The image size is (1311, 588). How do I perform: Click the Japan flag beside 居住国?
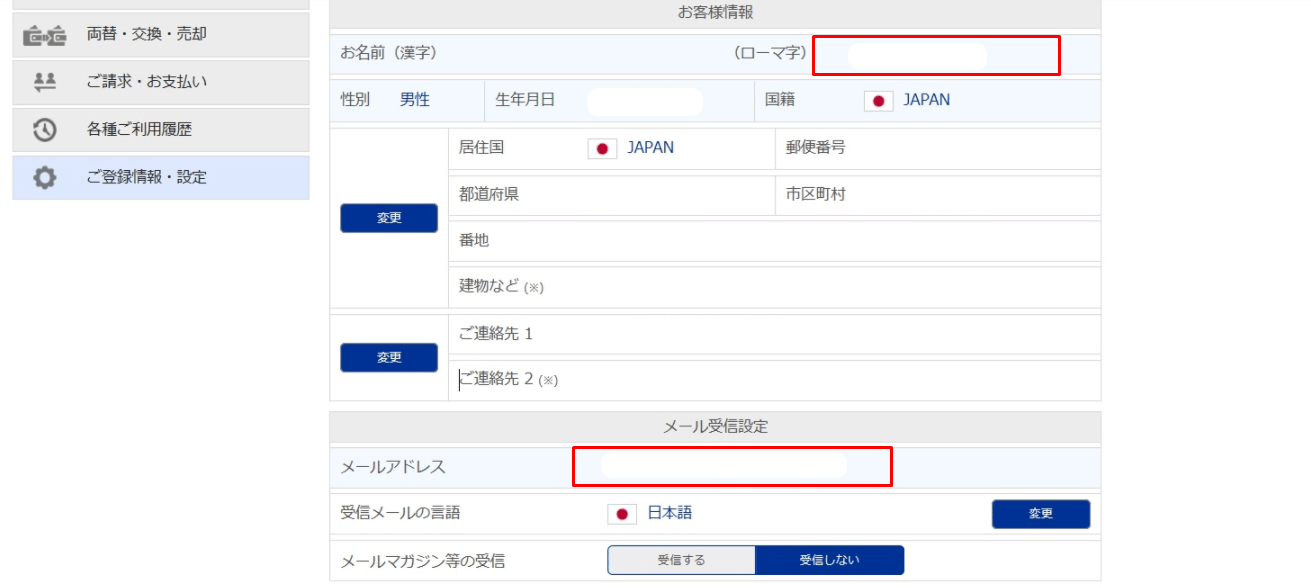pos(602,149)
